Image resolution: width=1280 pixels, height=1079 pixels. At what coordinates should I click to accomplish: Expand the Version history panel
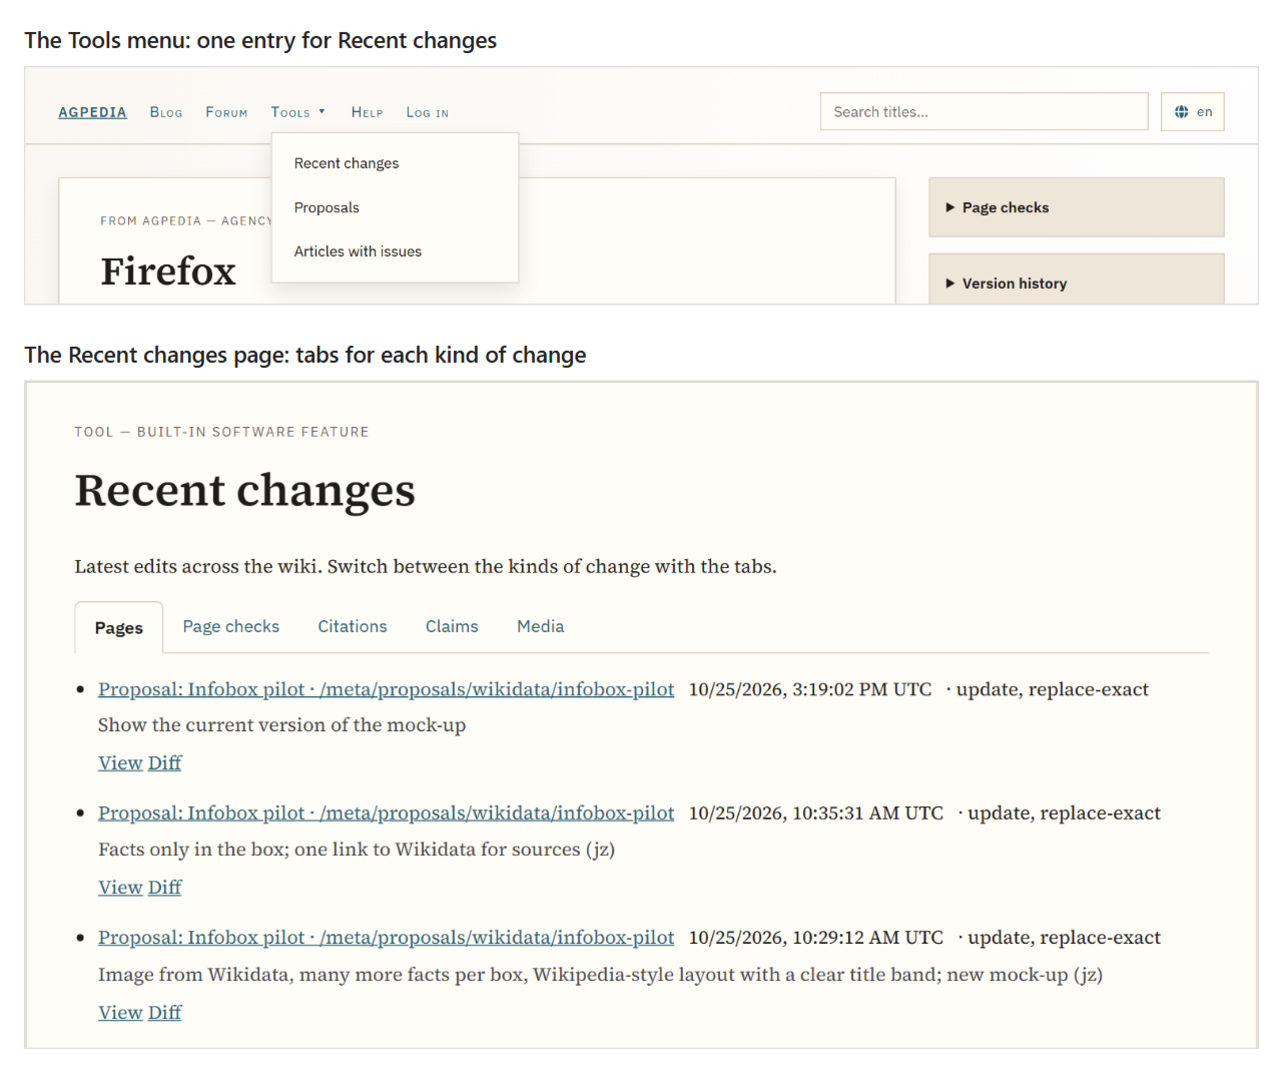pyautogui.click(x=1076, y=279)
